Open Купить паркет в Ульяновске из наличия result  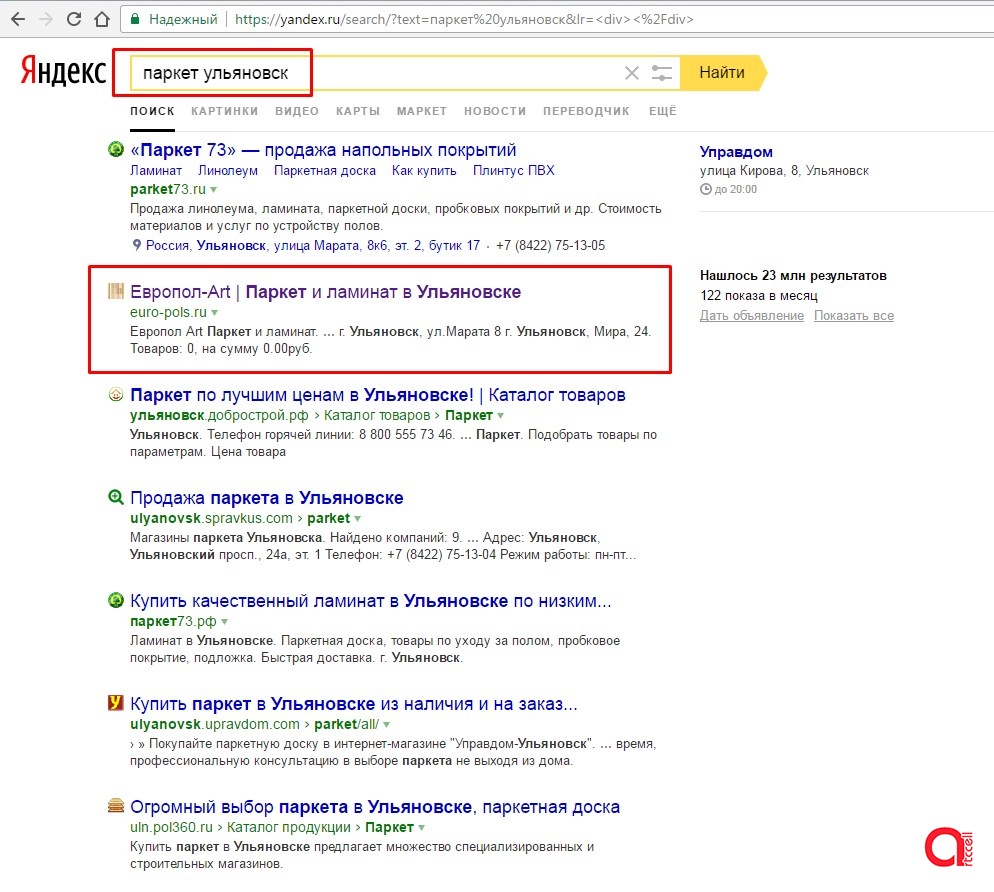354,704
